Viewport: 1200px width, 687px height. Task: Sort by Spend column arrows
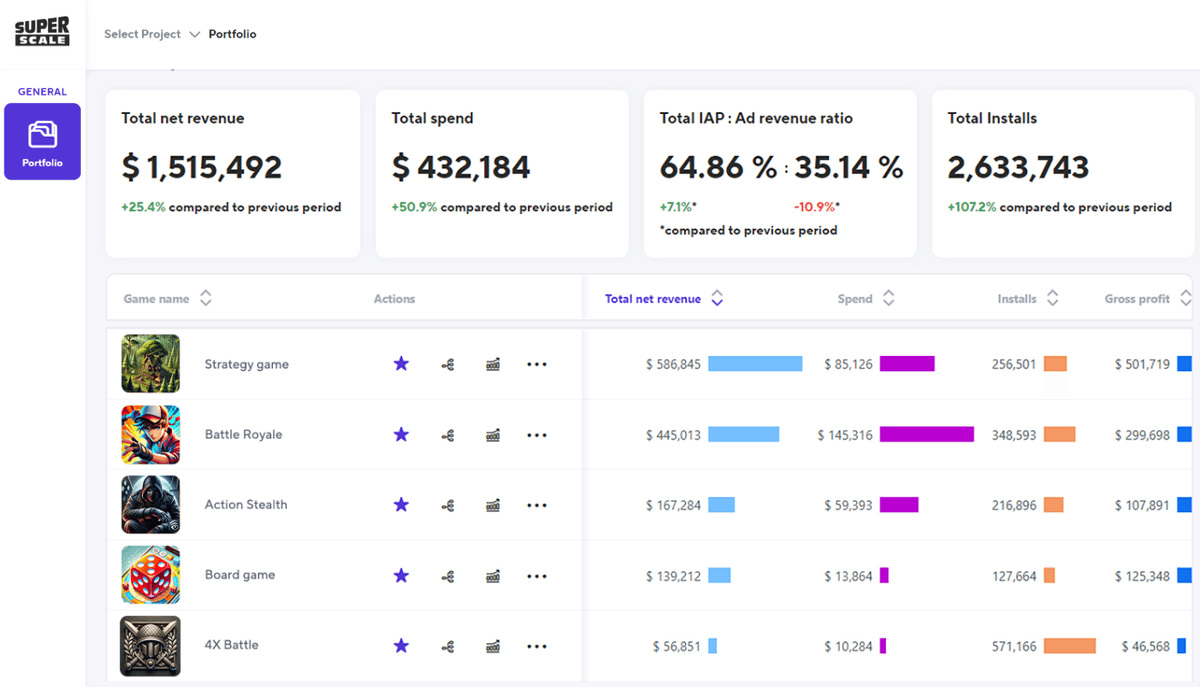[x=888, y=298]
